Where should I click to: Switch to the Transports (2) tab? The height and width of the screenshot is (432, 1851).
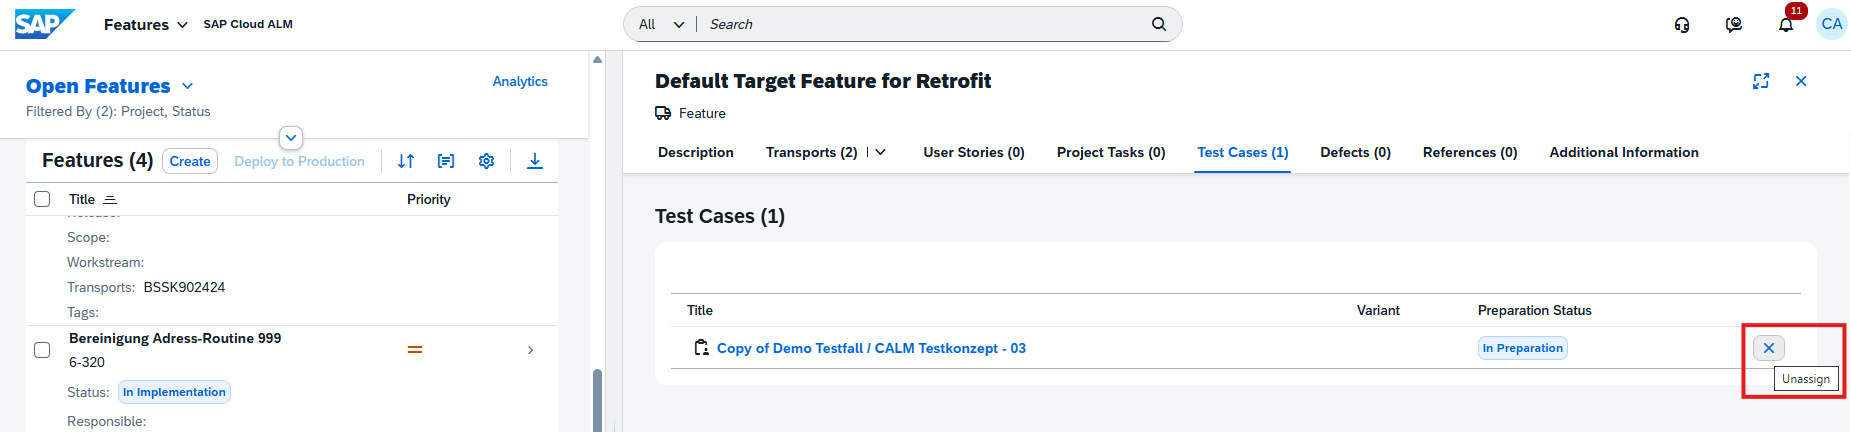click(812, 152)
